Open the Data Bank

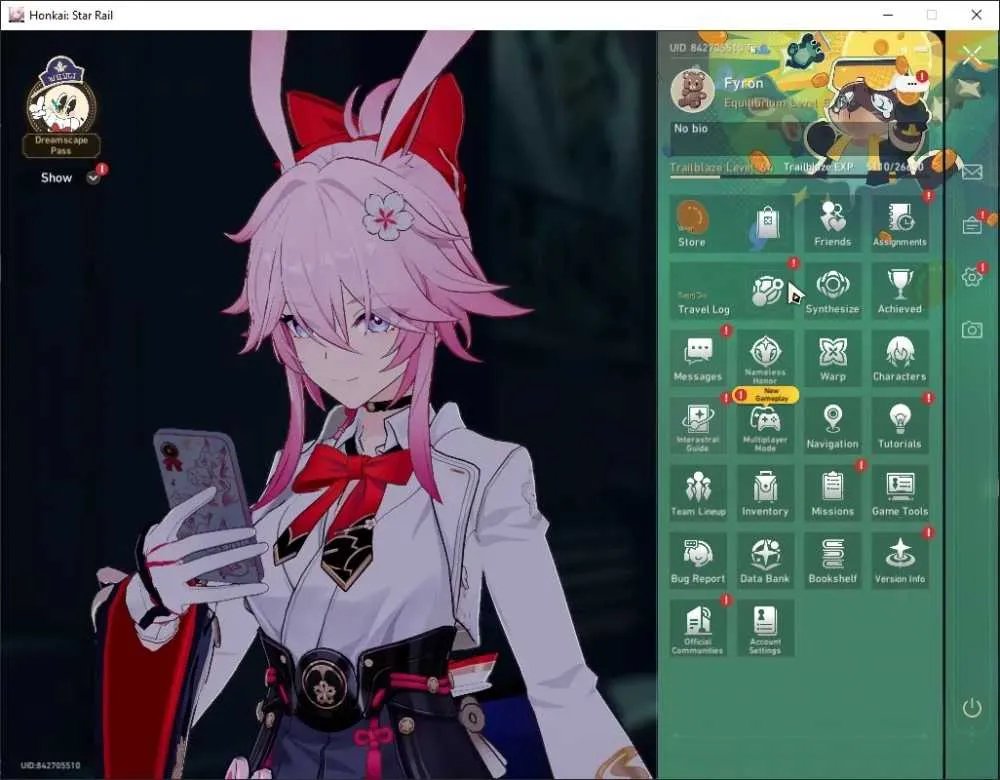click(x=765, y=561)
